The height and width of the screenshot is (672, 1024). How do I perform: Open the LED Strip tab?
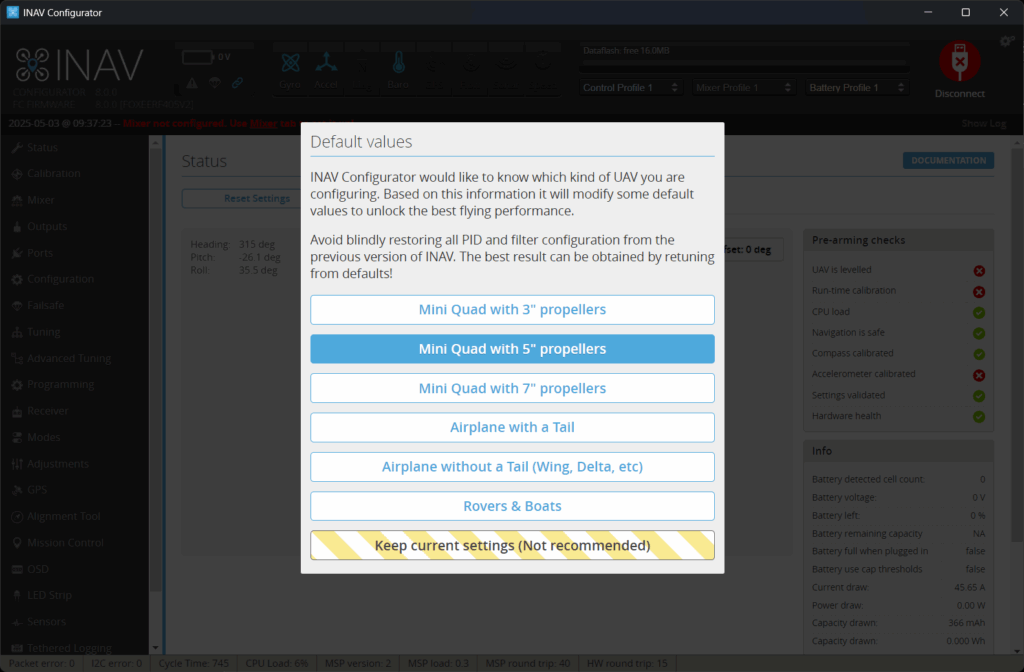pos(74,596)
